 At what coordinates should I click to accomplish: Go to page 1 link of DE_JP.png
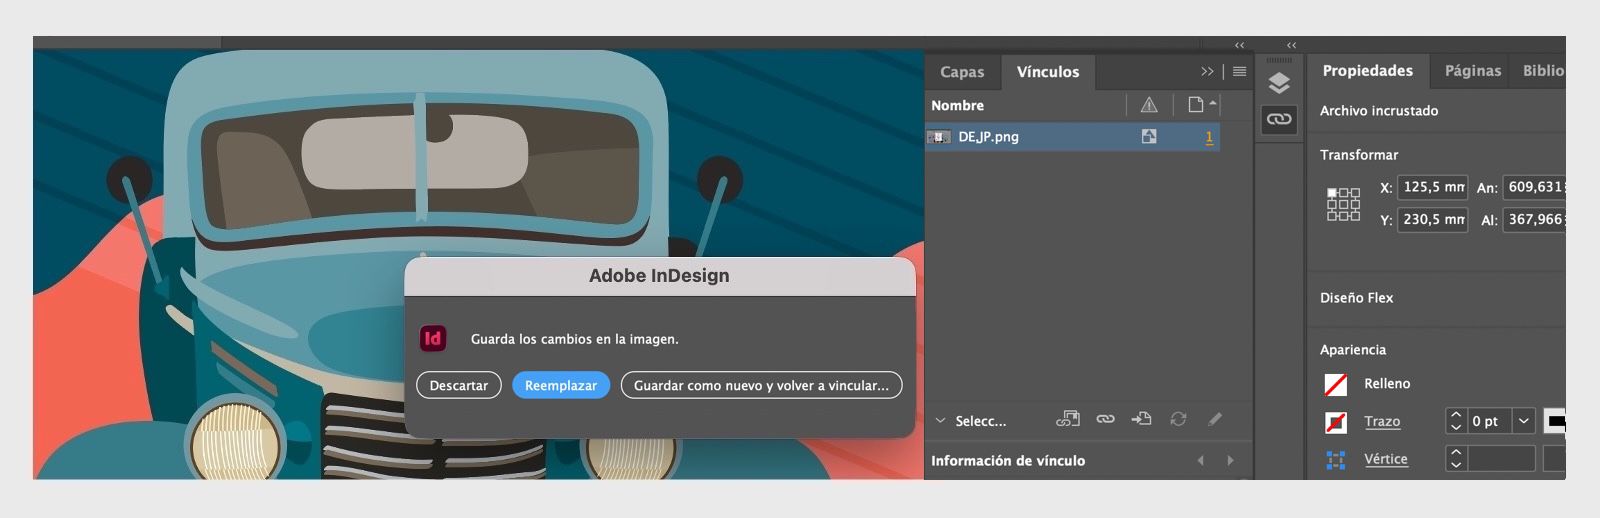point(1209,137)
